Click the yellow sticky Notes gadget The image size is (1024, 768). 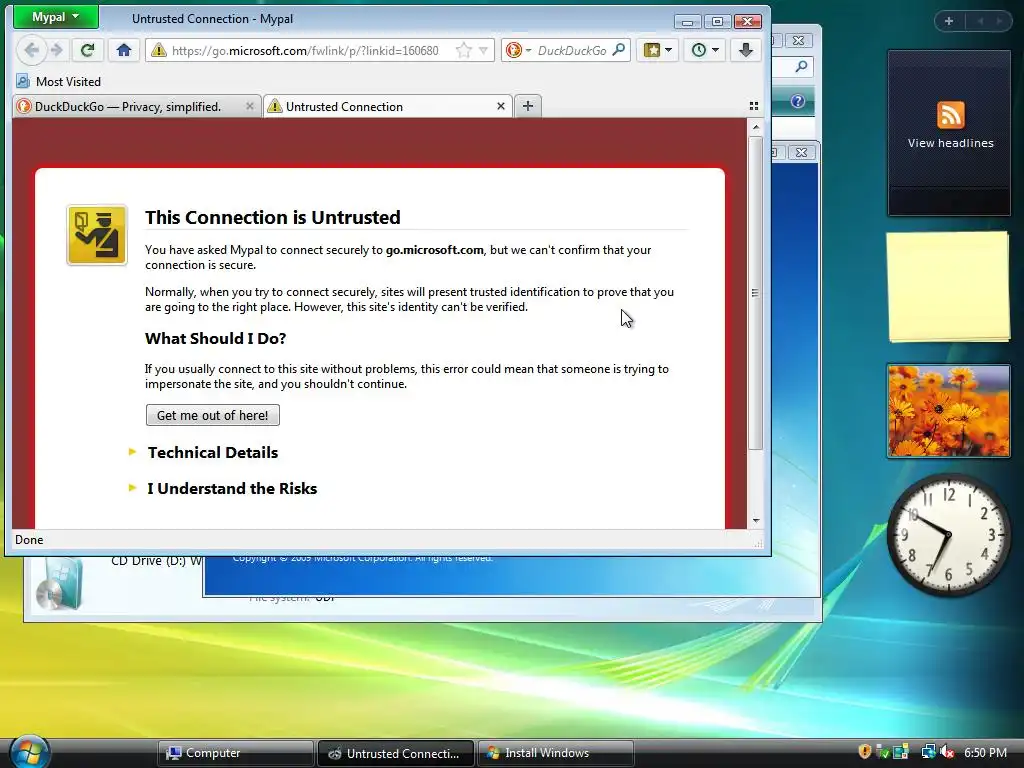tap(948, 287)
